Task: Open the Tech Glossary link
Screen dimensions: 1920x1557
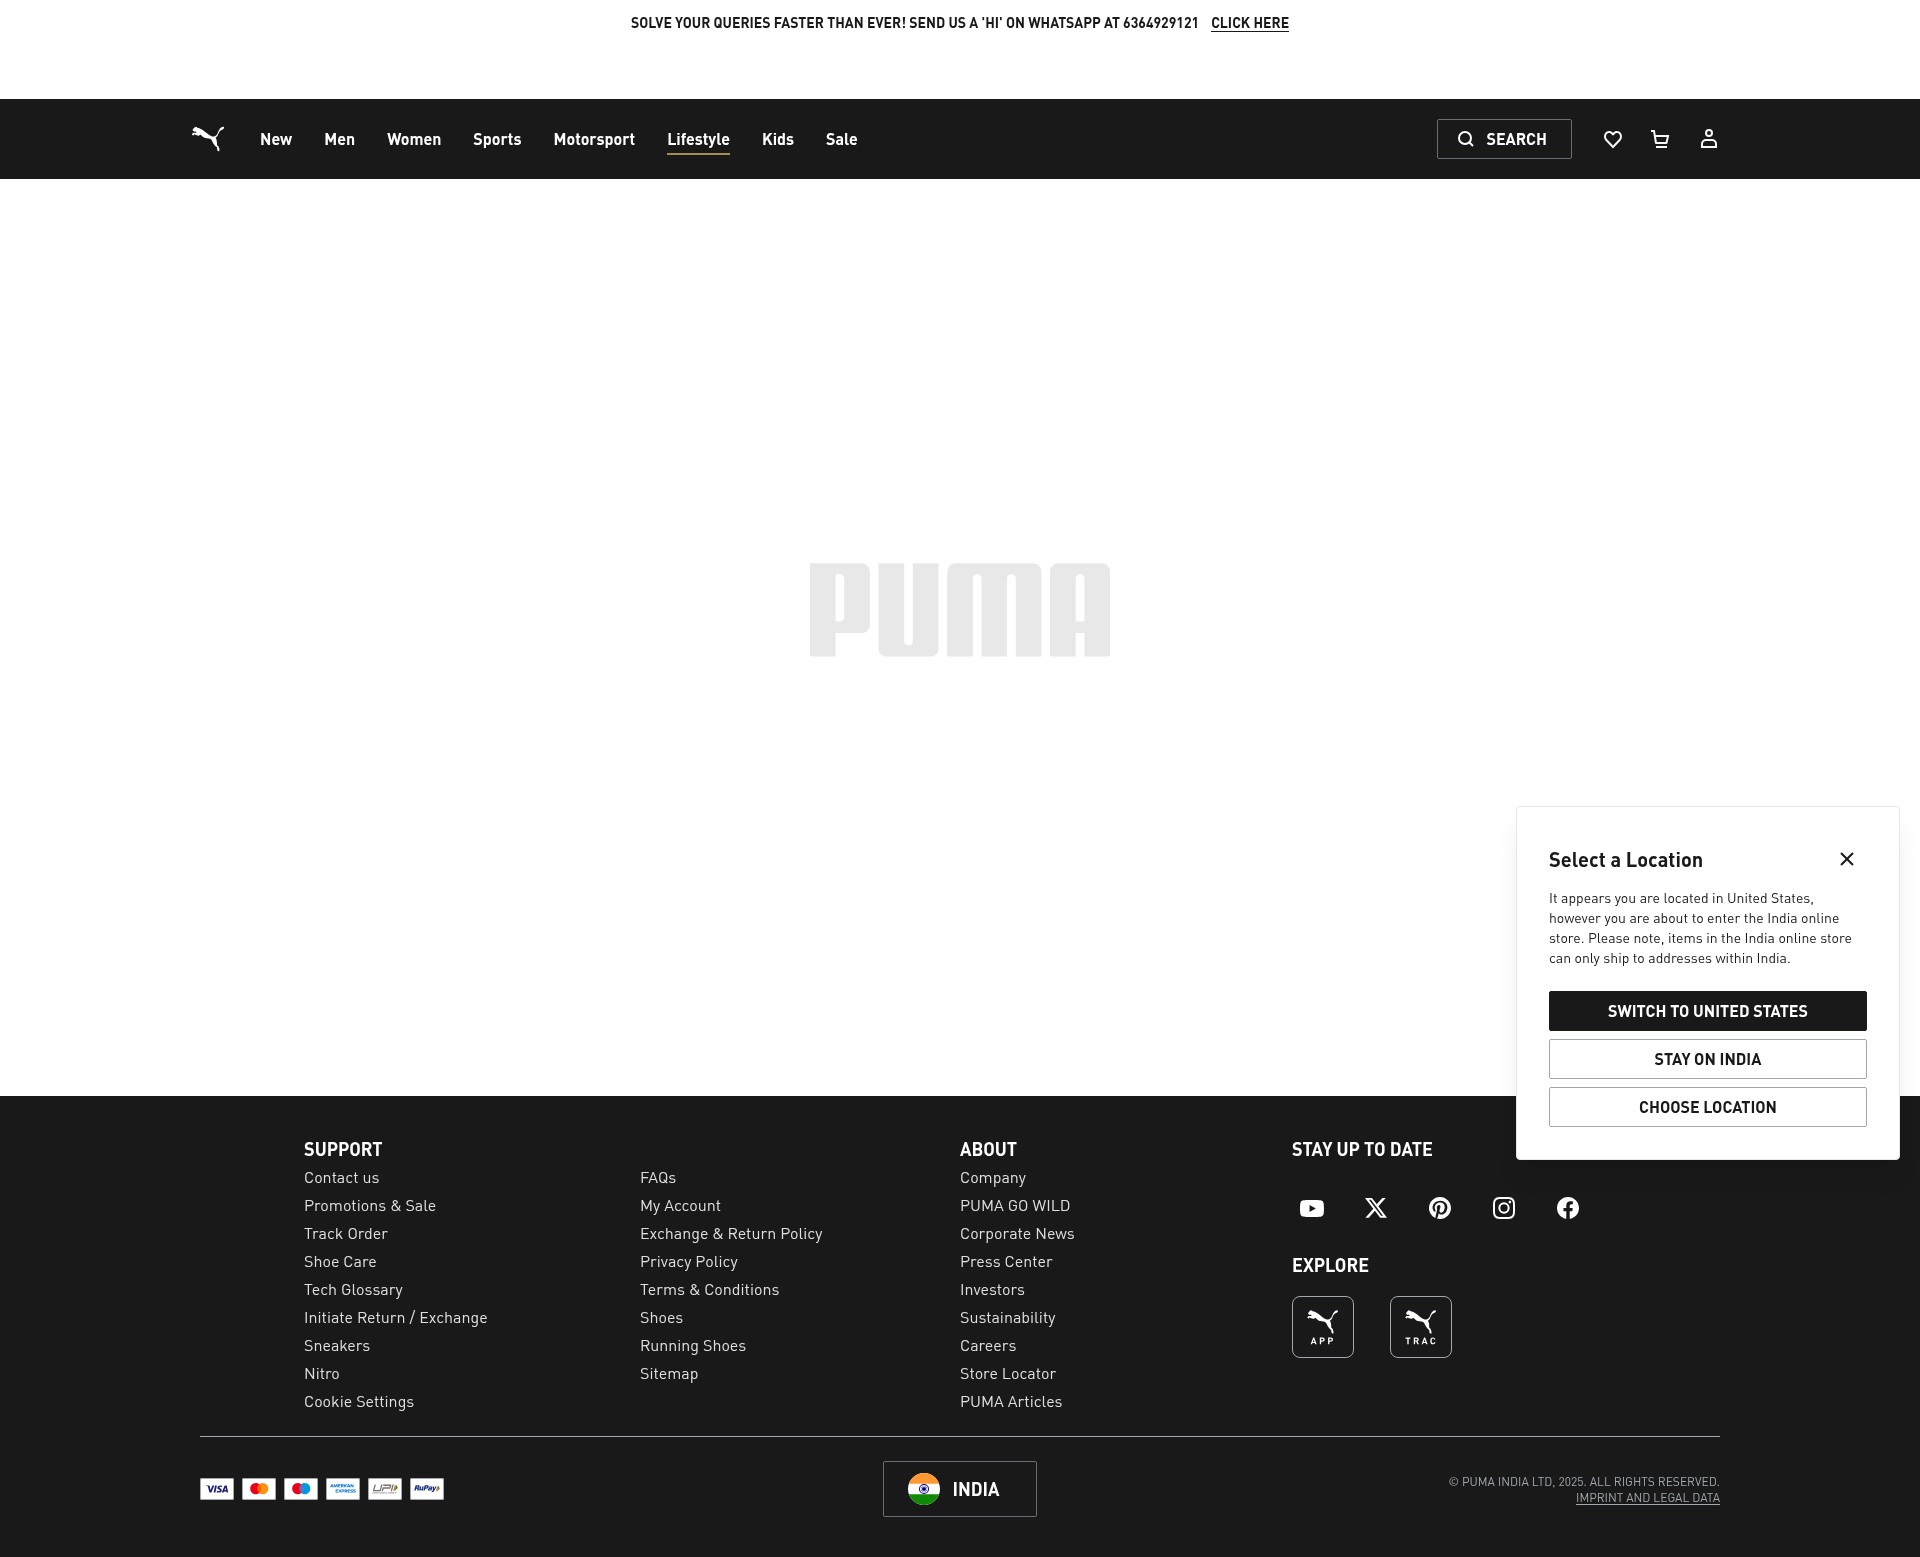Action: (353, 1290)
